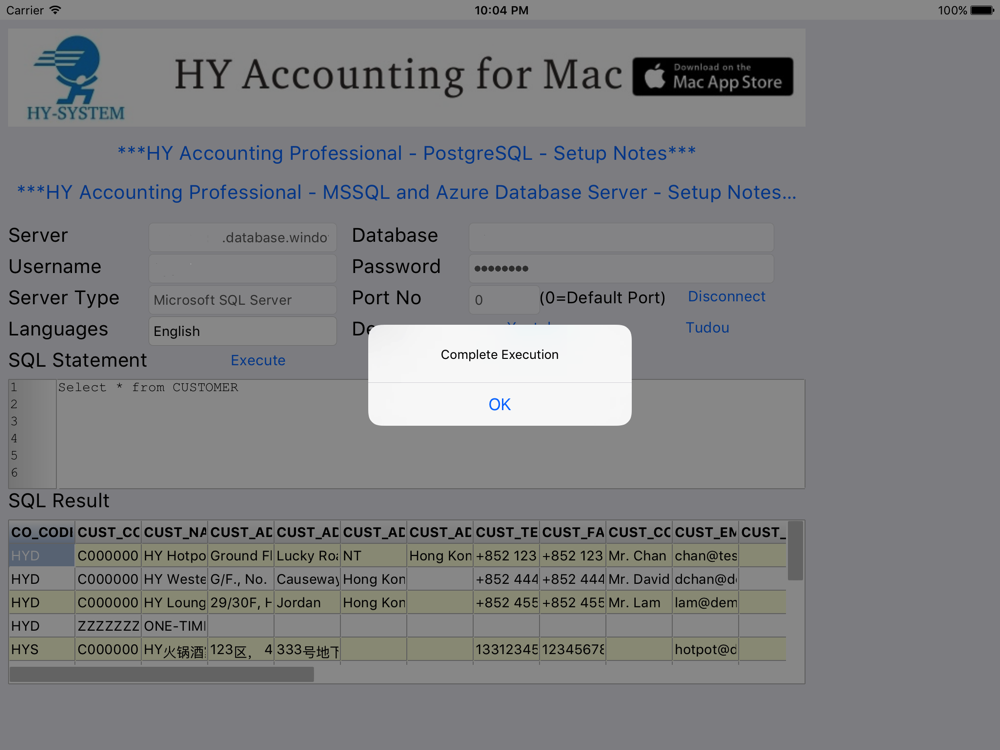Open the Download on the Mac App Store badge
The image size is (1000, 750).
click(712, 77)
